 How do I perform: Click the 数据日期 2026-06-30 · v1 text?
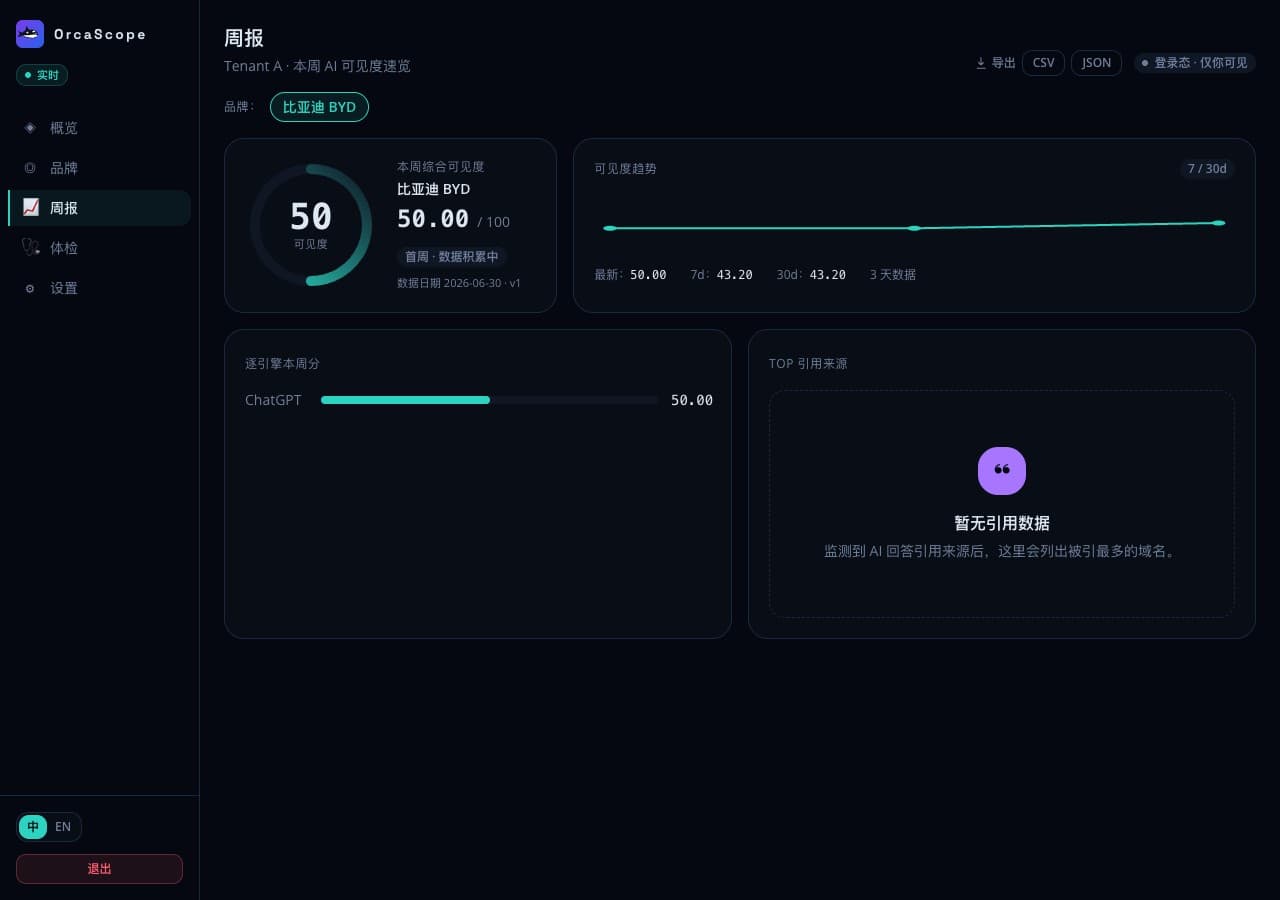coord(459,283)
